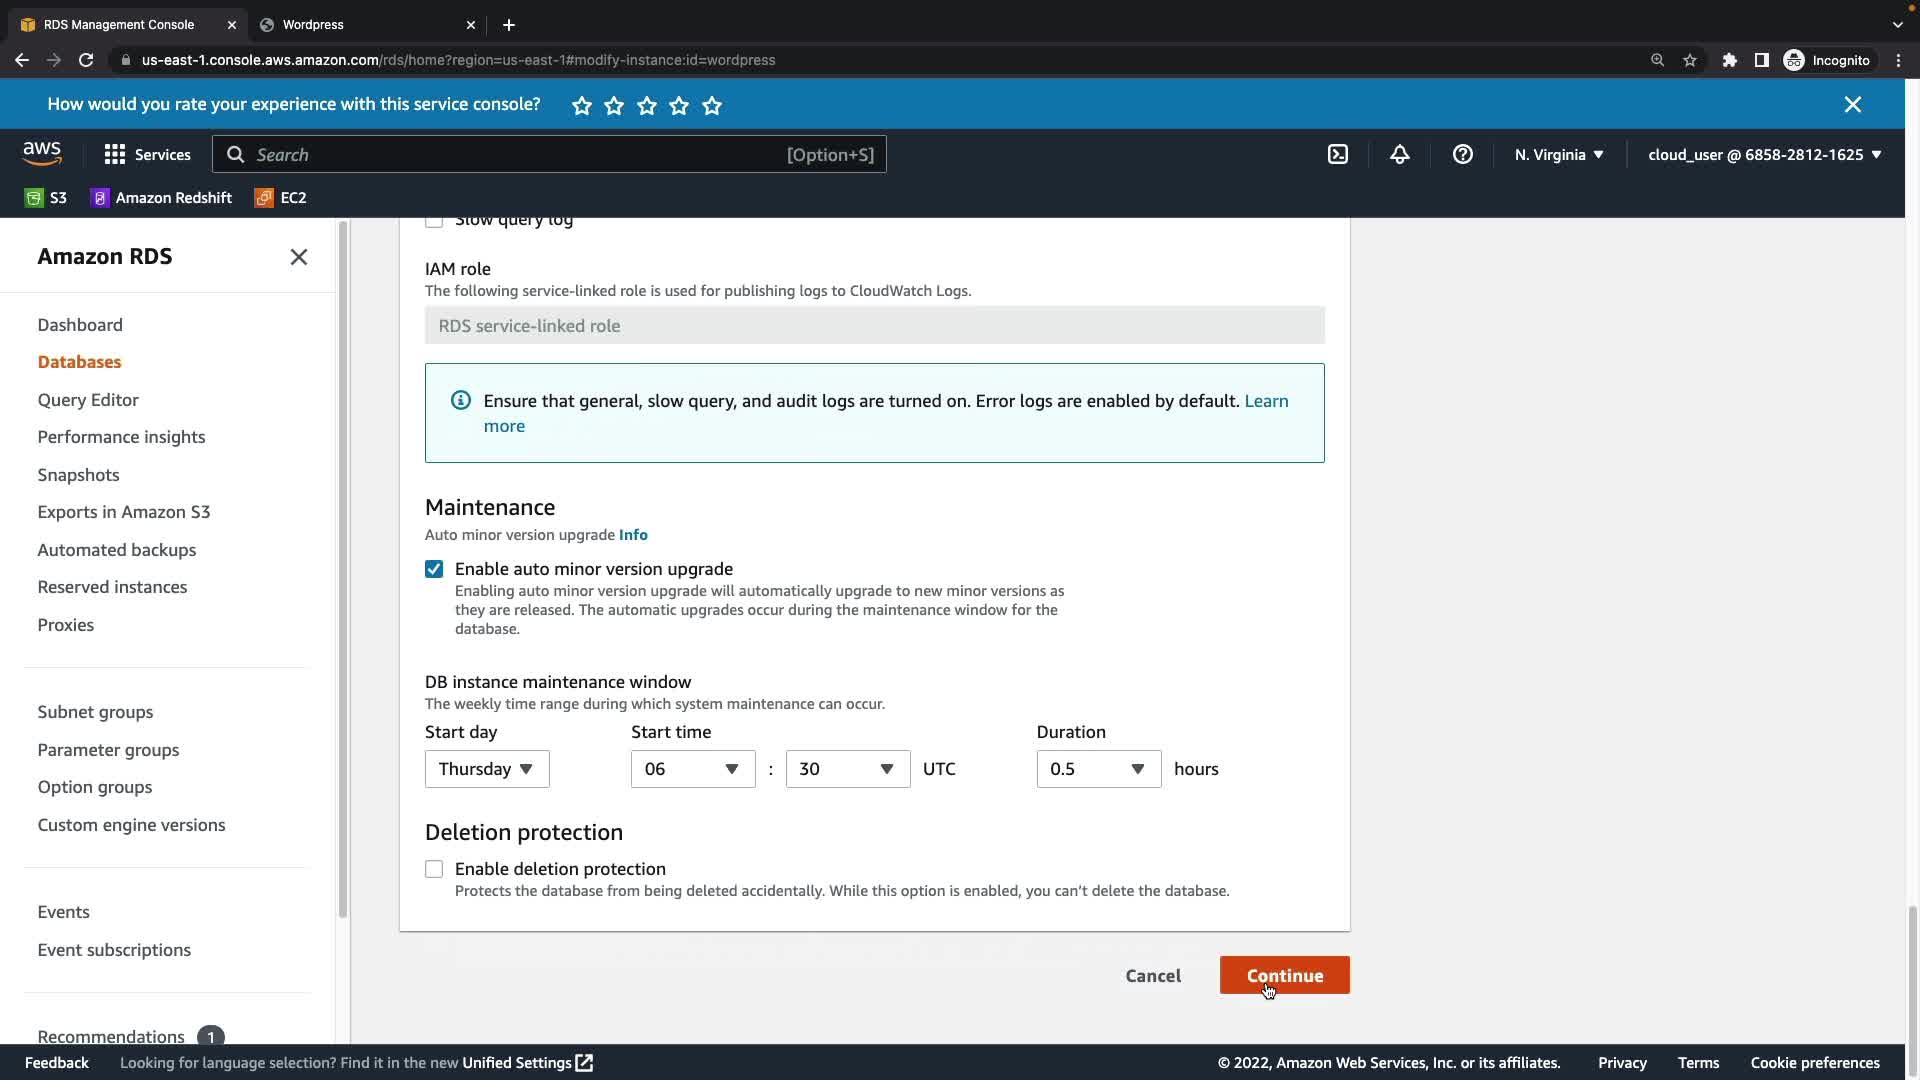Click the help question mark icon

1462,154
